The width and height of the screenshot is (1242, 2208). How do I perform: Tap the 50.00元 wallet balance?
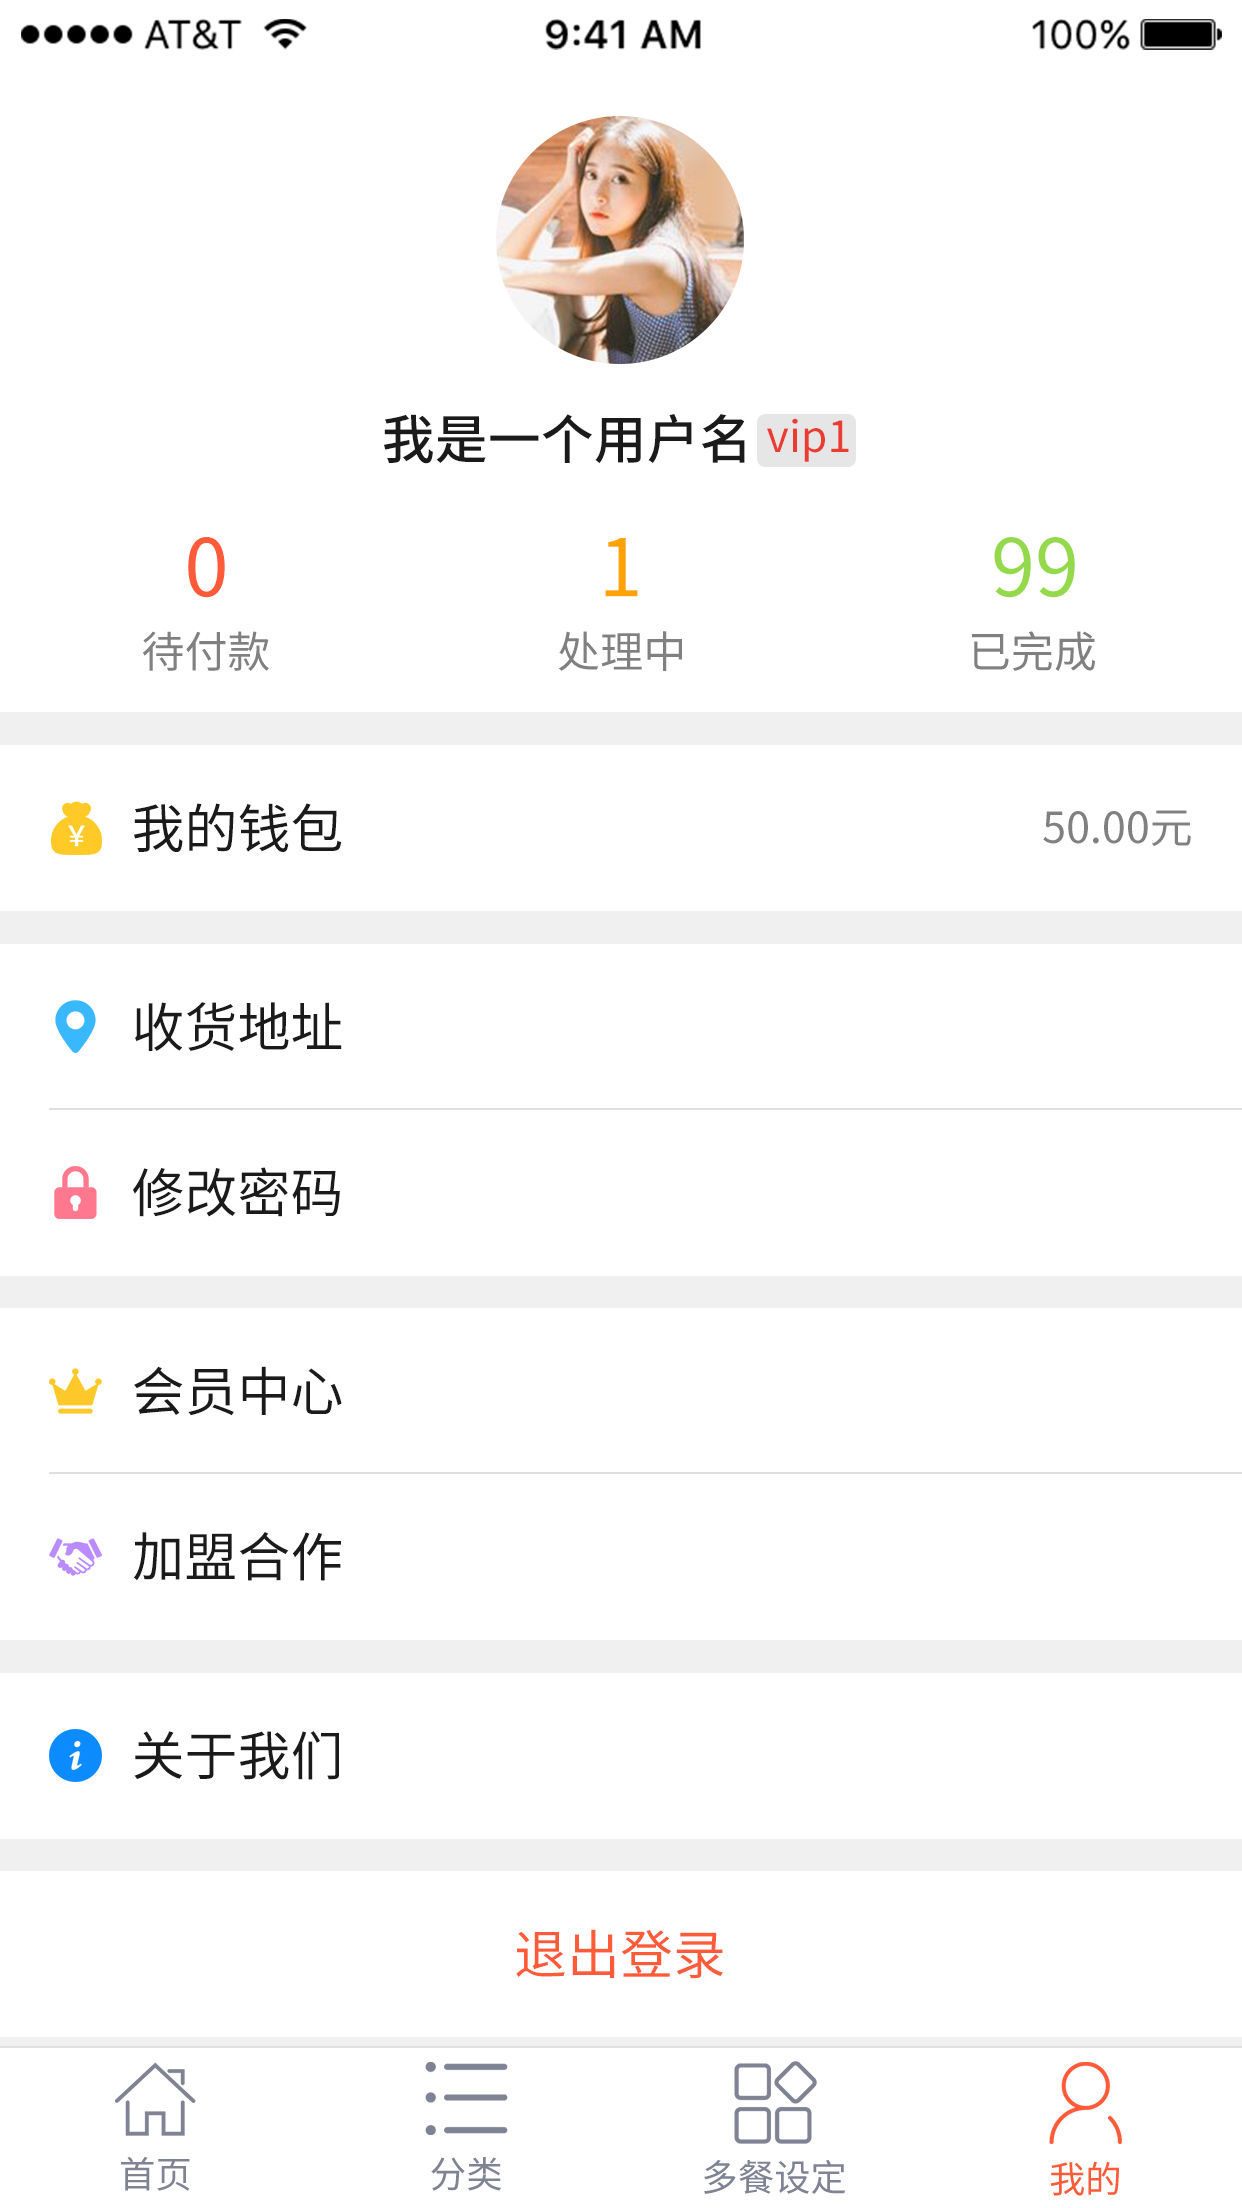1116,829
